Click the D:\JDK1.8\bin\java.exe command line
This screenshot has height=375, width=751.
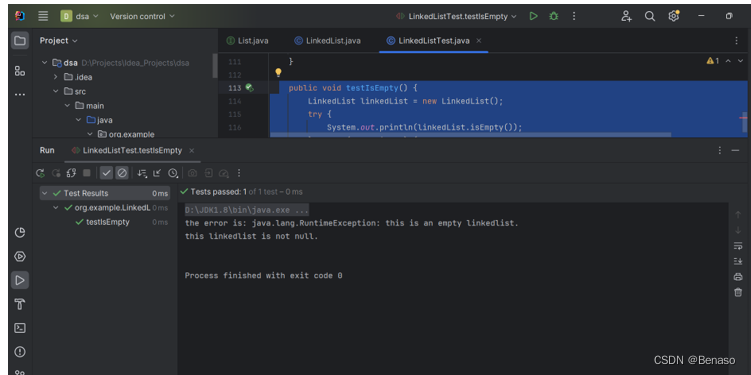click(247, 210)
